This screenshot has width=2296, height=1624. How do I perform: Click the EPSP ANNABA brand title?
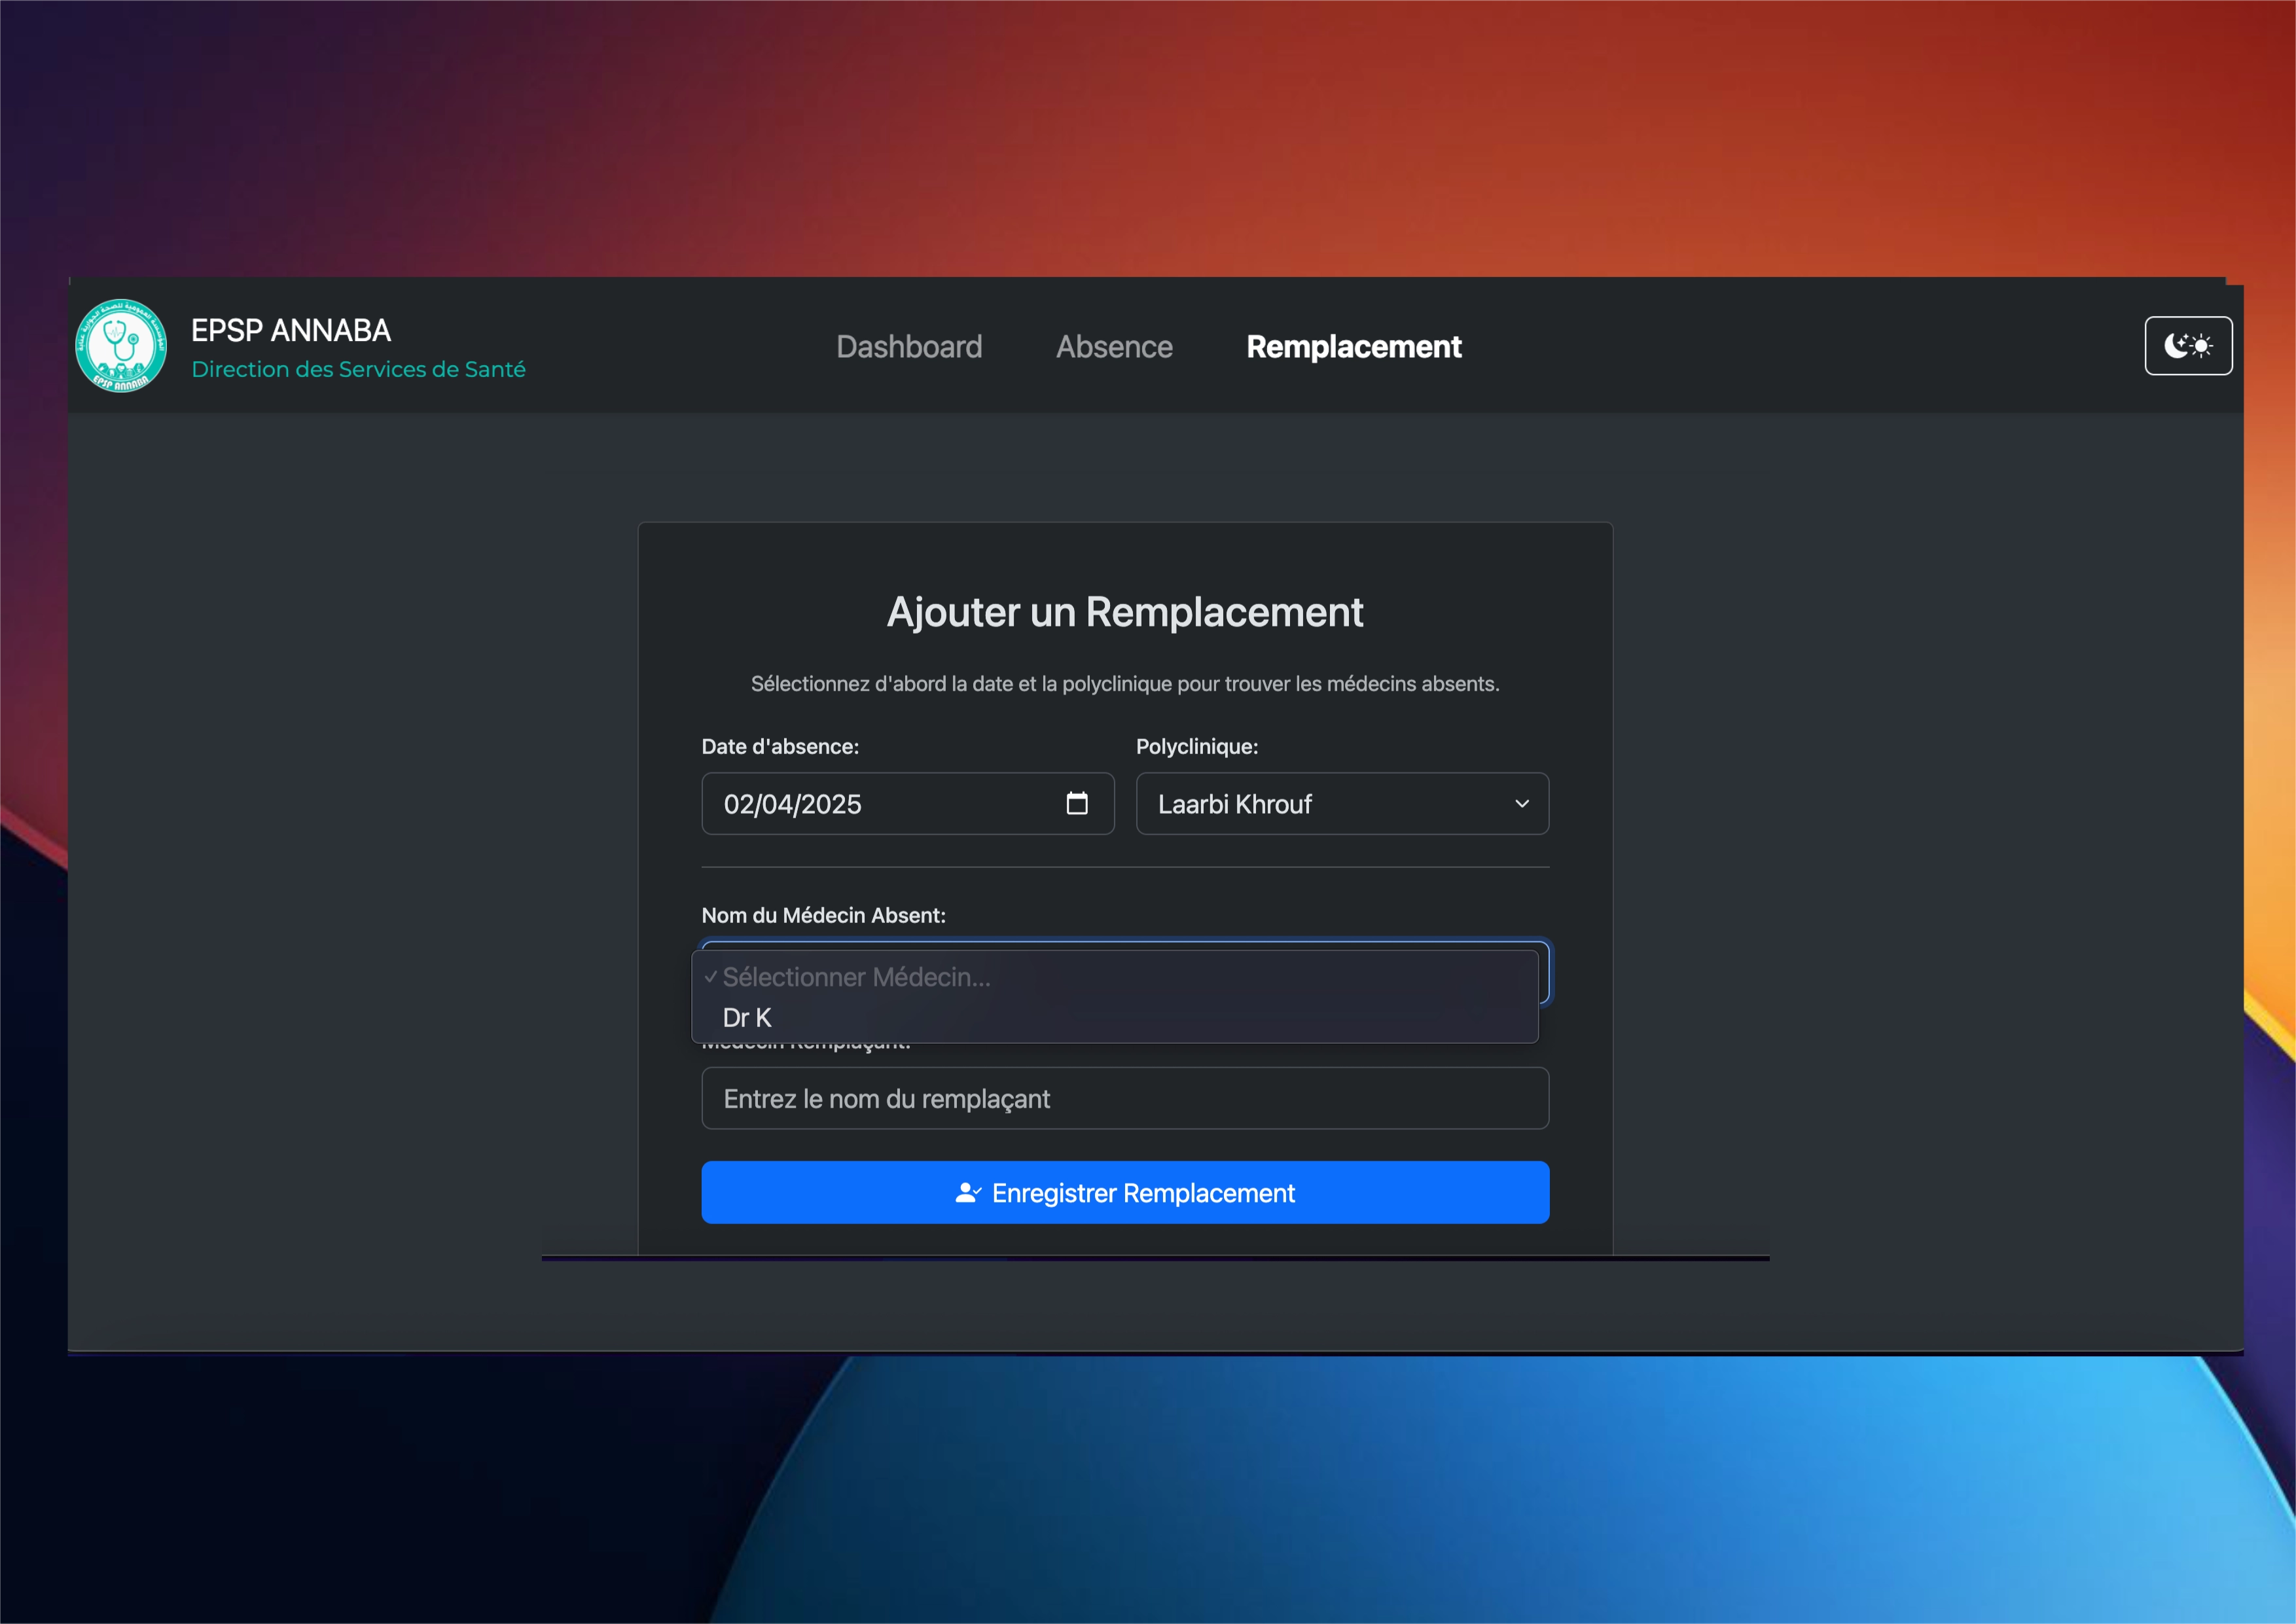click(x=291, y=330)
